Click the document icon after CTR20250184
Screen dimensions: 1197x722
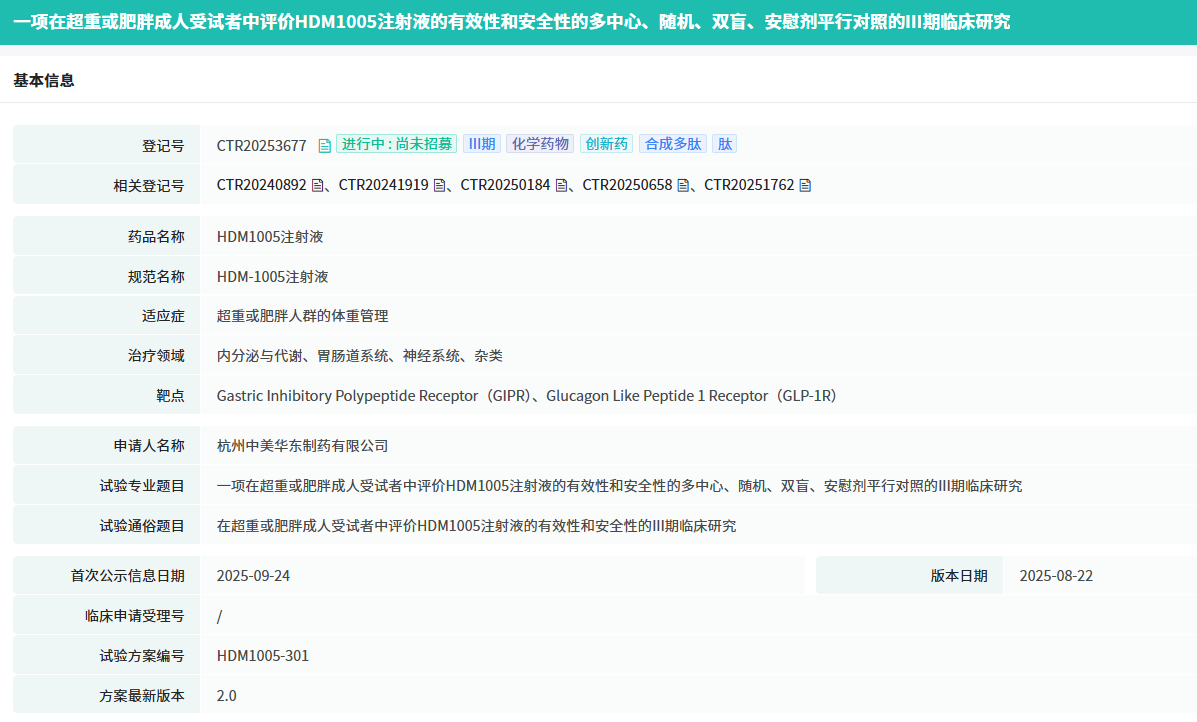coord(561,185)
